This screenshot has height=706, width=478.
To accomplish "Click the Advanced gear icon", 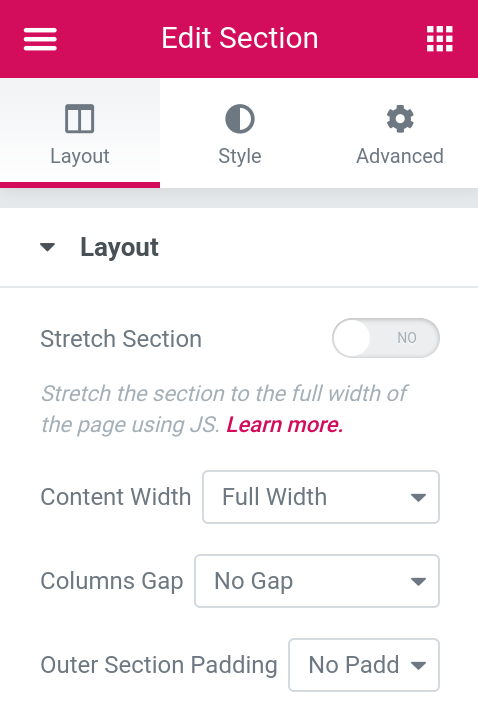I will tap(400, 119).
